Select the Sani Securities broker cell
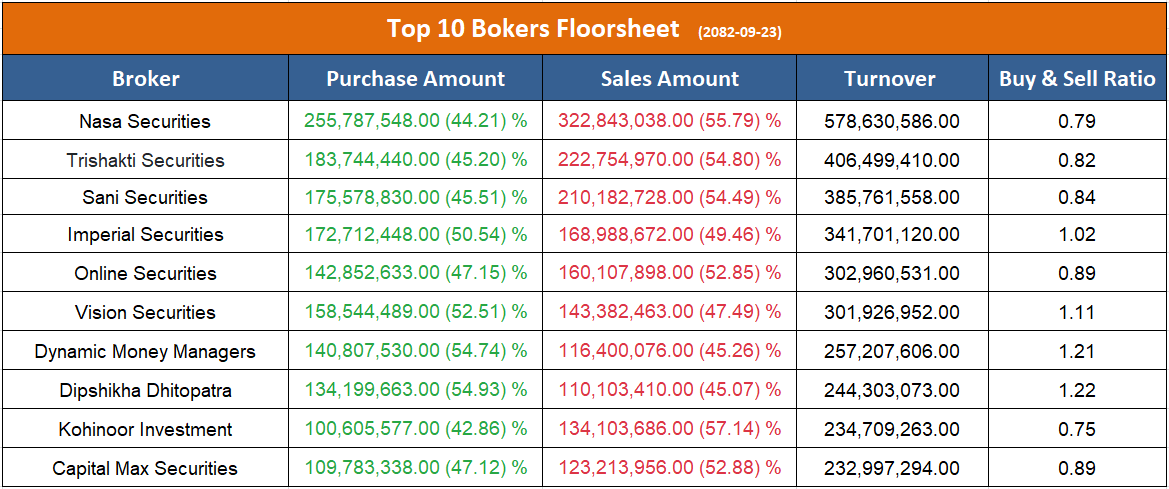Screen dimensions: 1169x489 coord(145,198)
